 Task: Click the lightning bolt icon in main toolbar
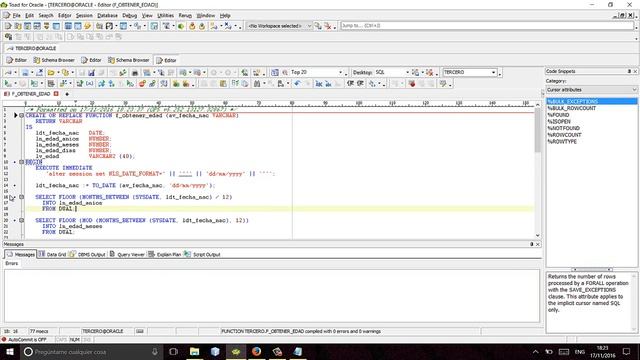coord(87,26)
